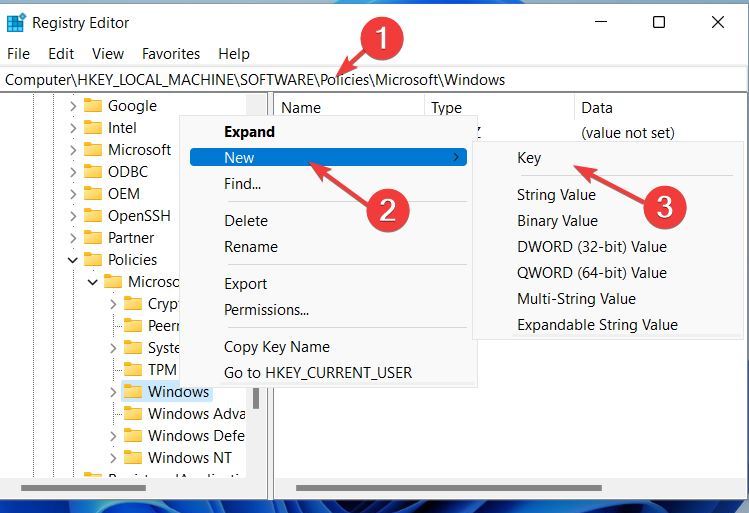Create a new DWORD (32-bit) Value

click(608, 246)
